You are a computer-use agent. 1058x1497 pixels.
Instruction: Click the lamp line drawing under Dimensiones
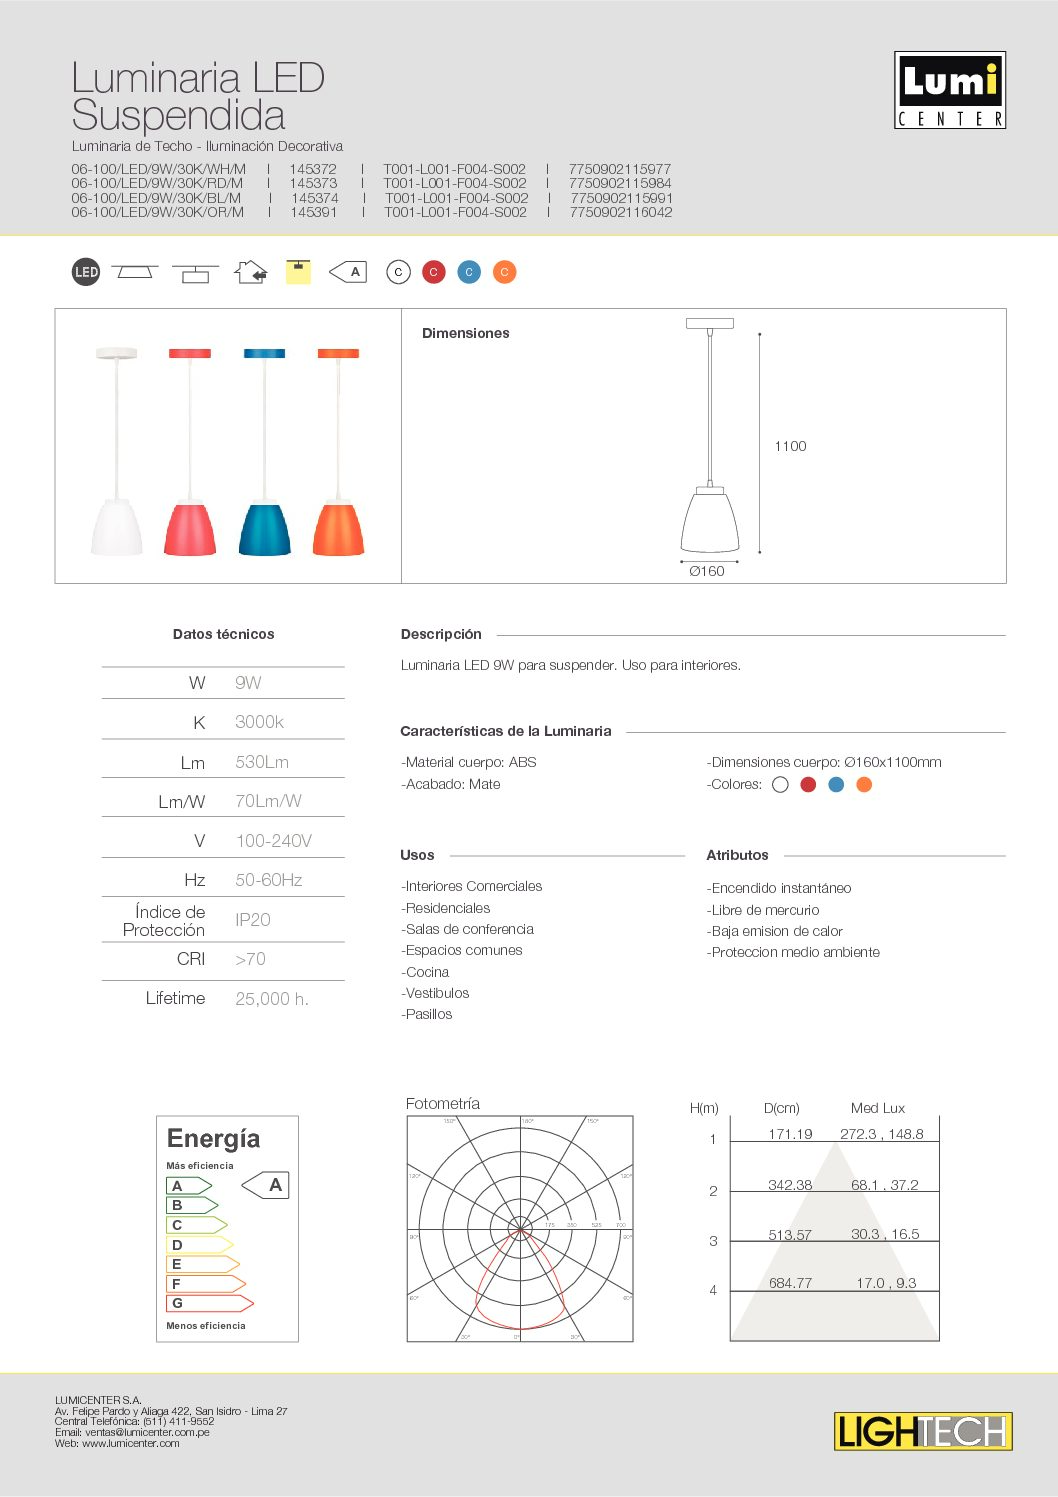pos(710,435)
